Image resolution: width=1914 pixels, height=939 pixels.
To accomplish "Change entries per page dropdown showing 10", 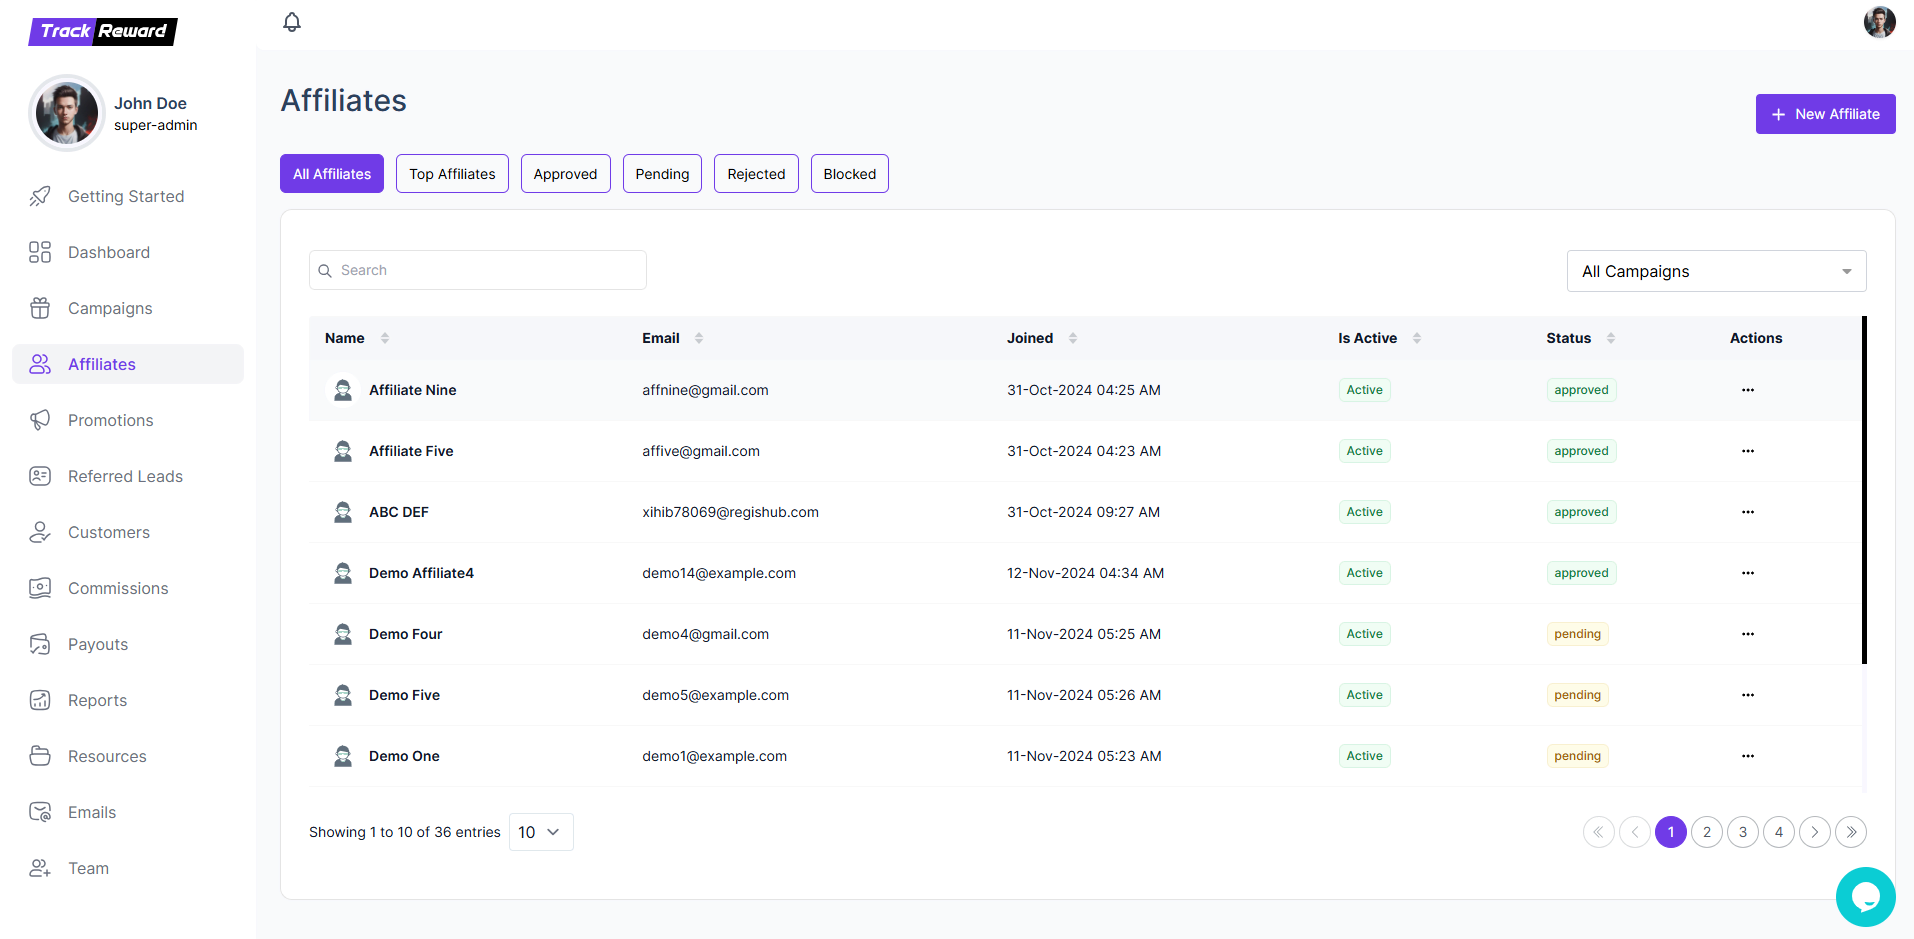I will 541,832.
